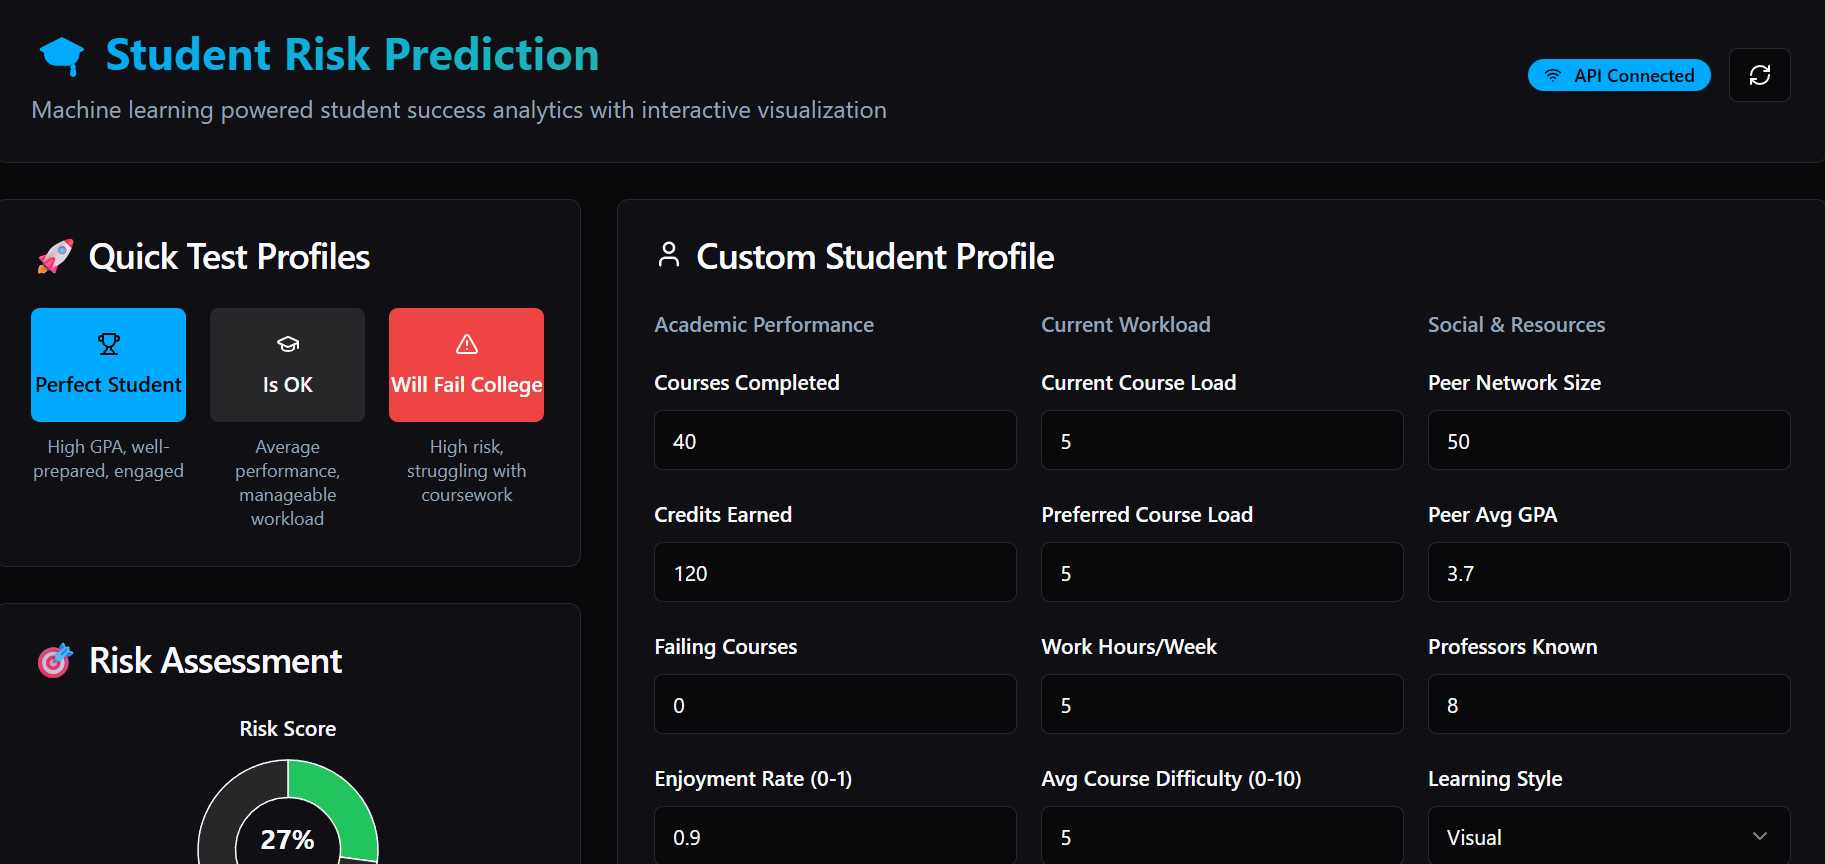1825x864 pixels.
Task: Click the target icon beside Risk Assessment
Action: [x=55, y=661]
